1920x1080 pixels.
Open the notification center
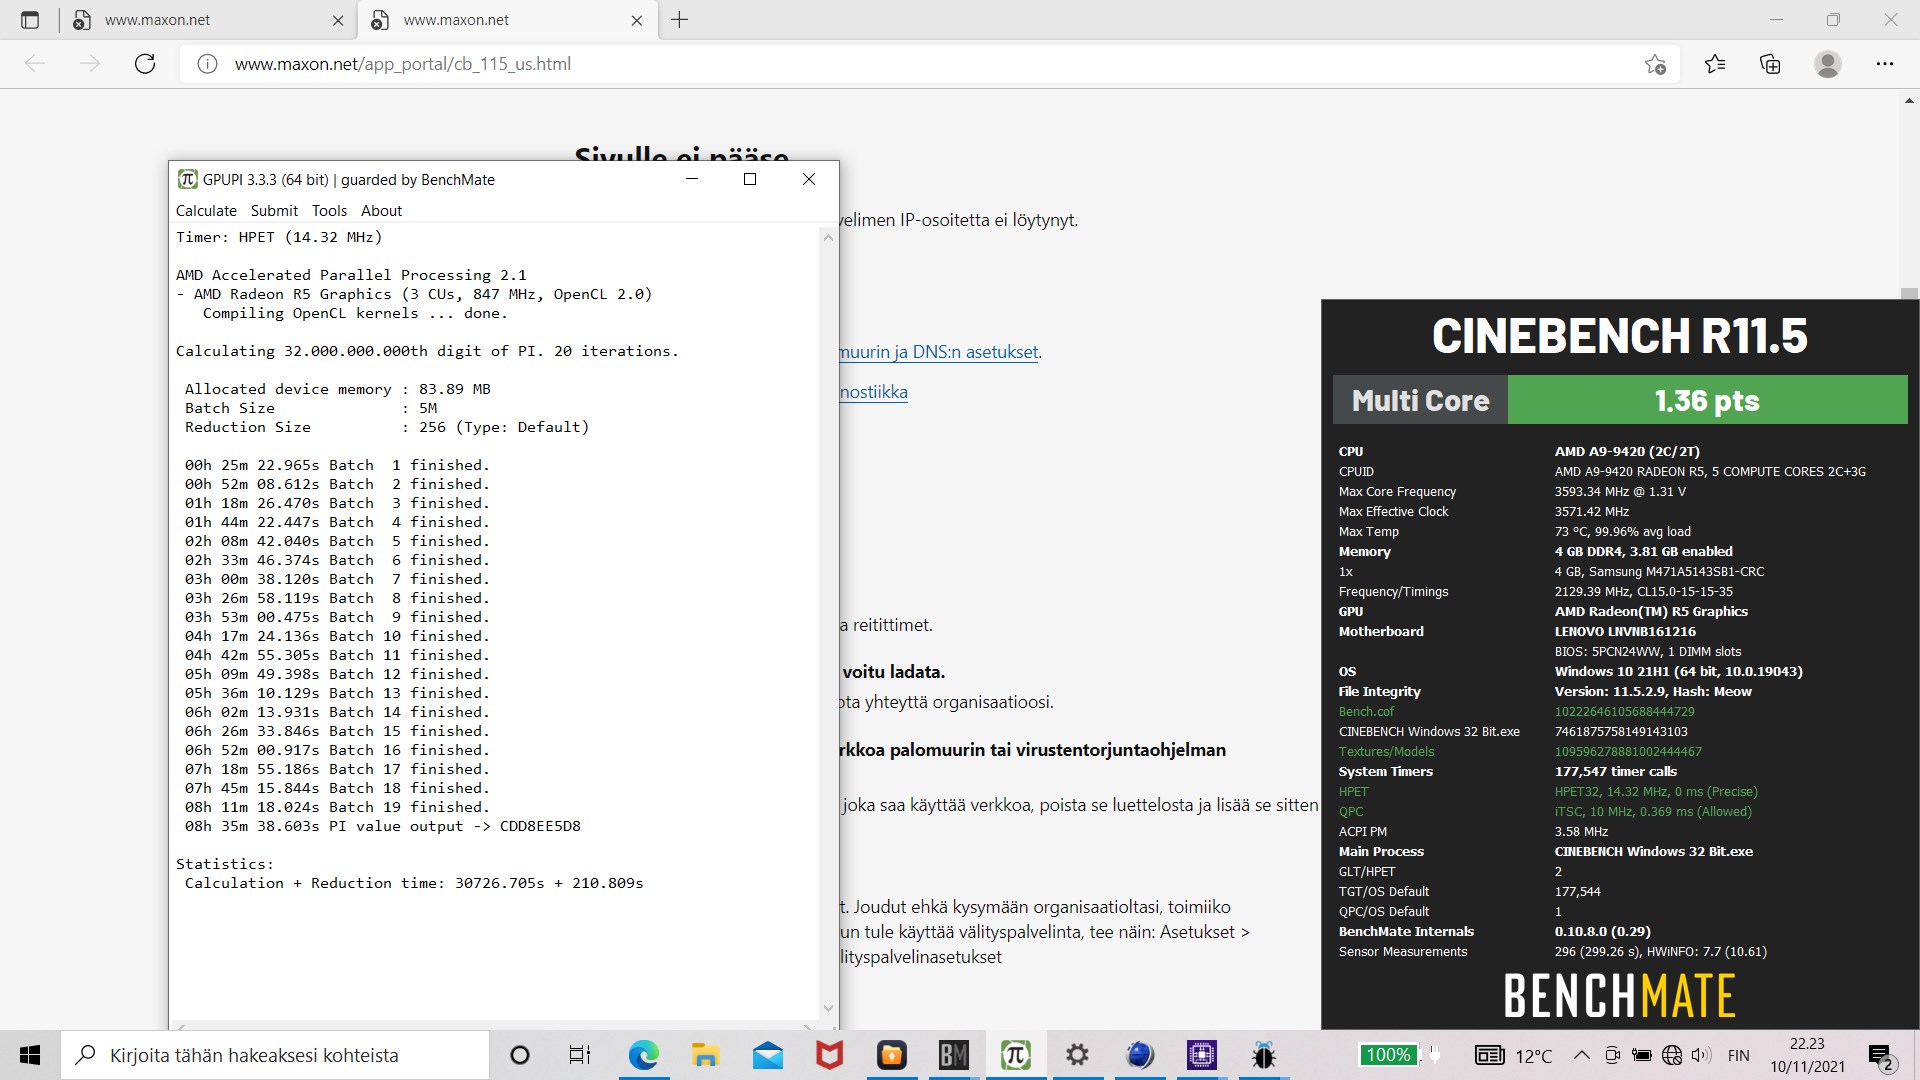coord(1881,1055)
